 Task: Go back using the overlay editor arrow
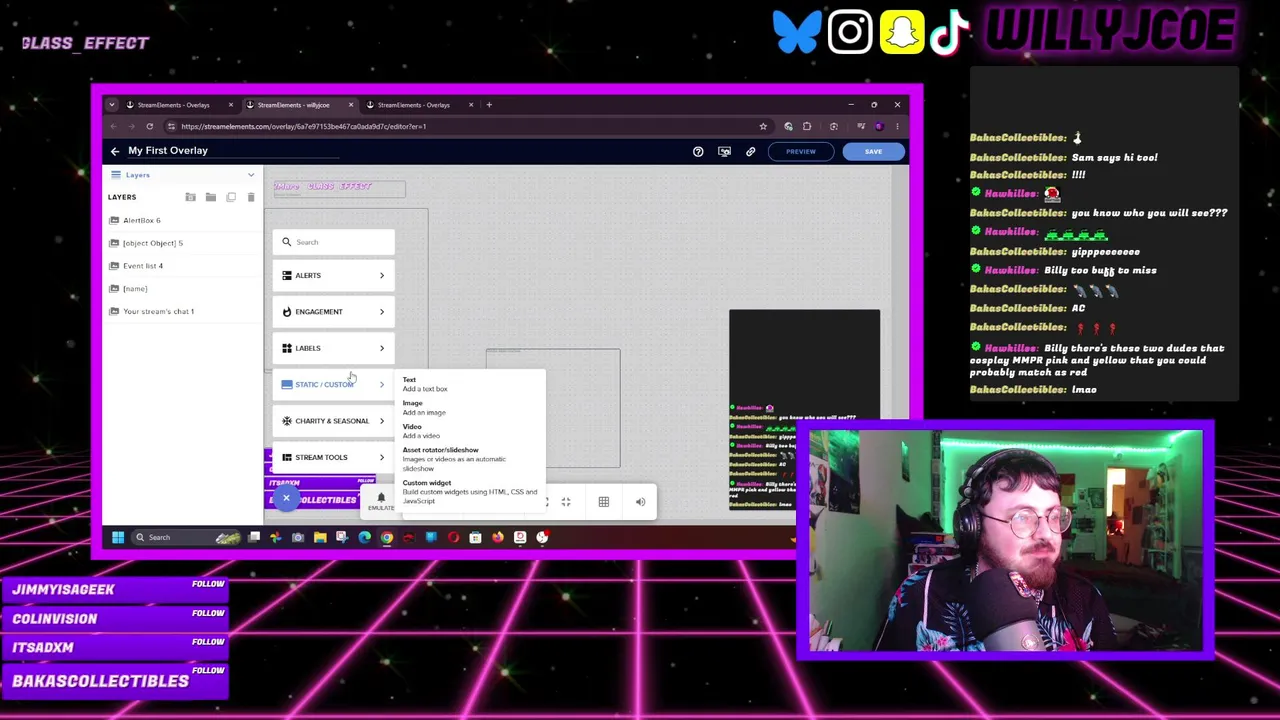coord(115,151)
